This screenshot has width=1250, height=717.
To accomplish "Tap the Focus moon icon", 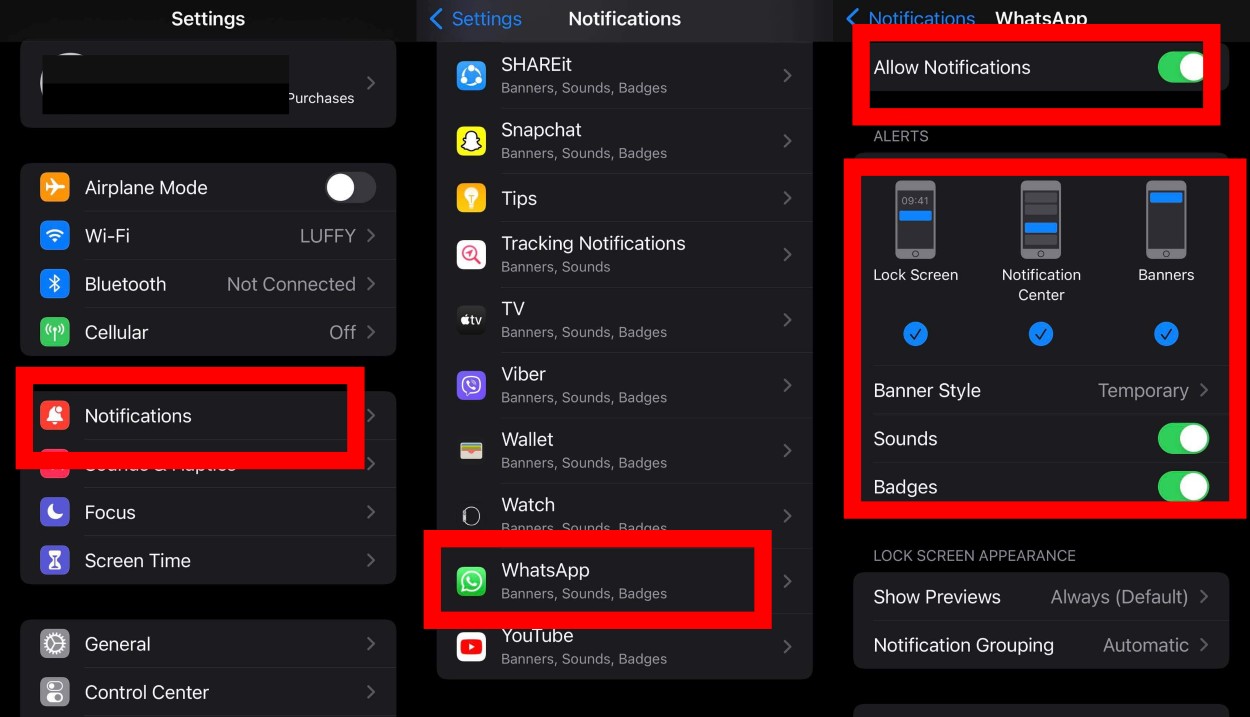I will pos(55,512).
